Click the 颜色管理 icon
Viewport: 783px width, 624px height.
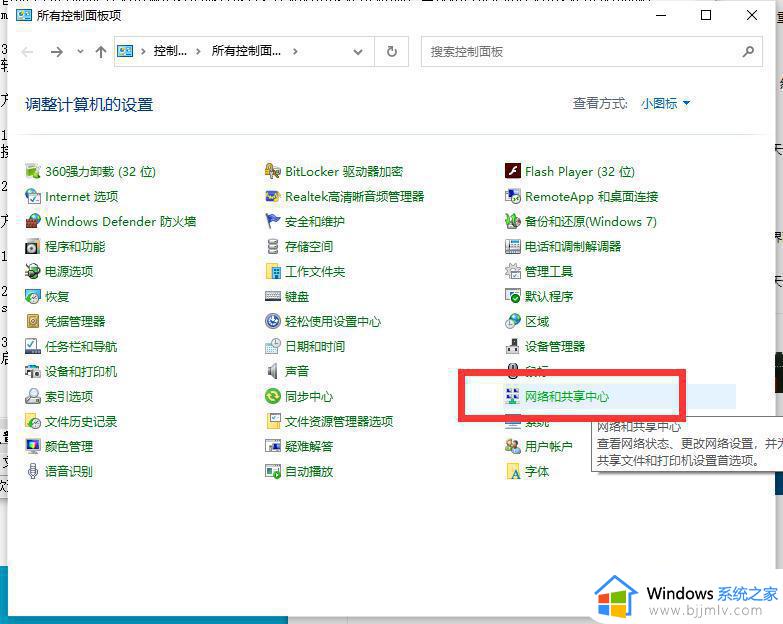(32, 446)
